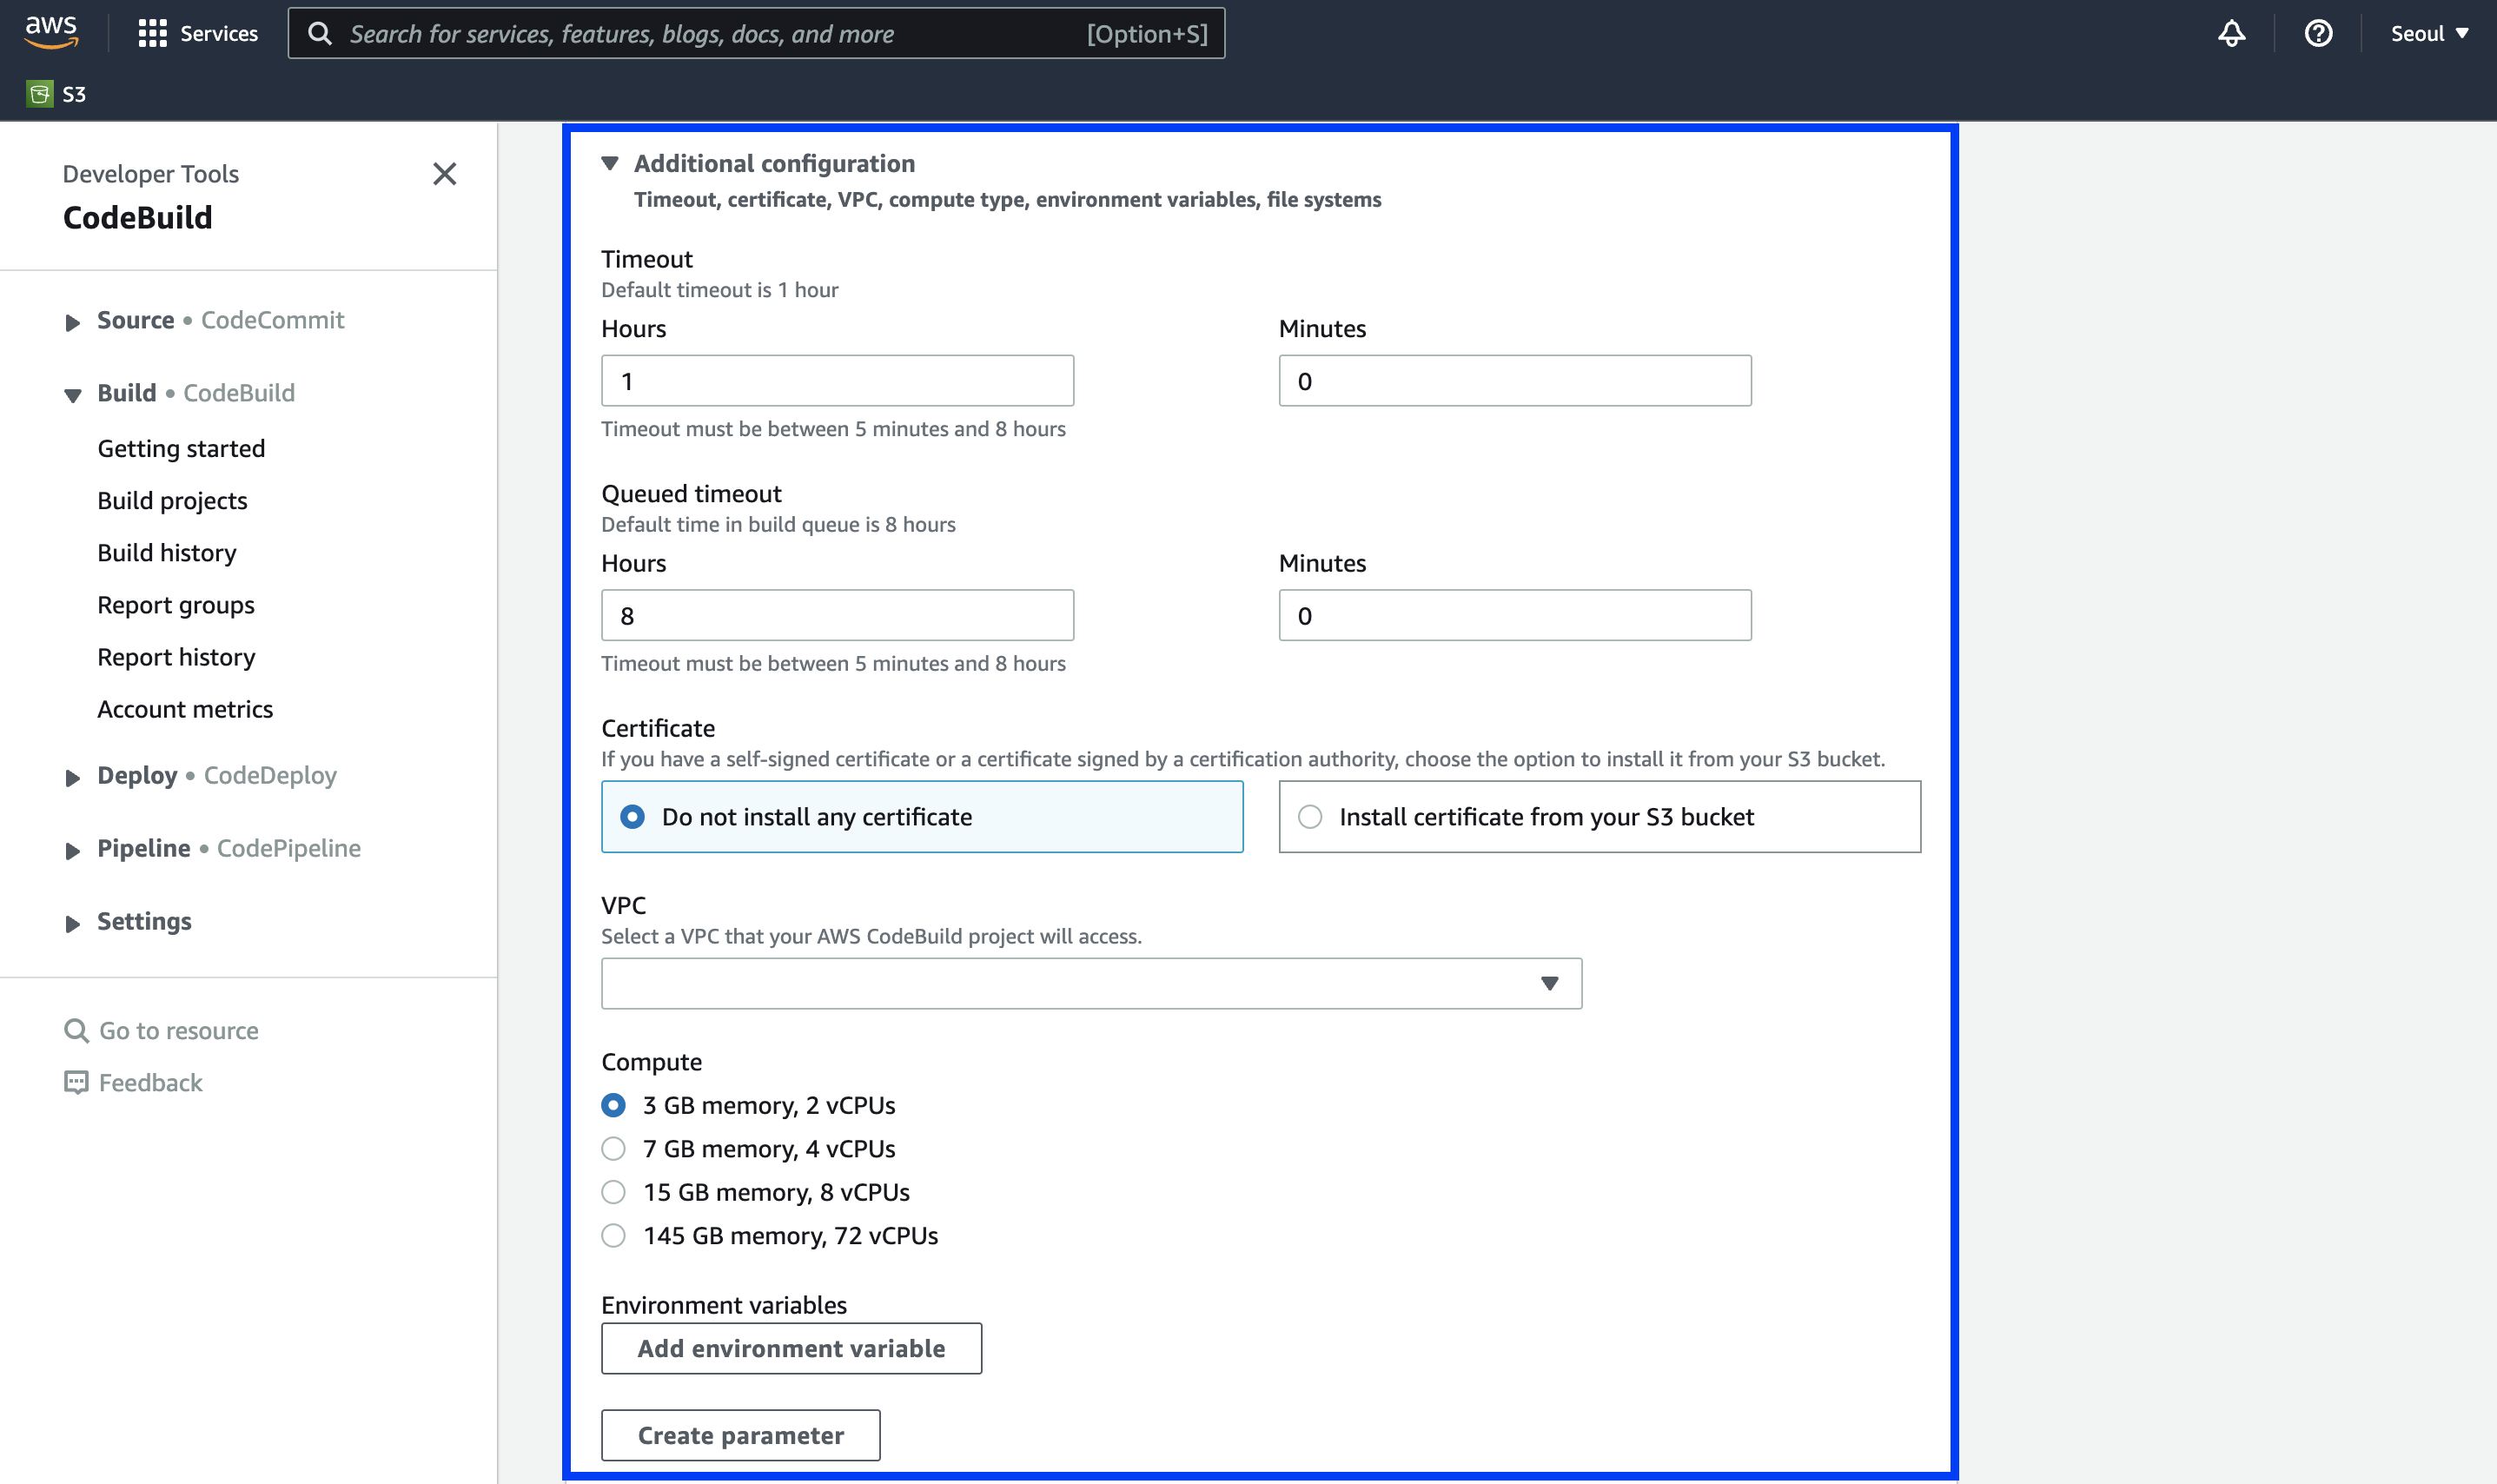This screenshot has width=2497, height=1484.
Task: Click the Feedback link in sidebar
Action: [151, 1082]
